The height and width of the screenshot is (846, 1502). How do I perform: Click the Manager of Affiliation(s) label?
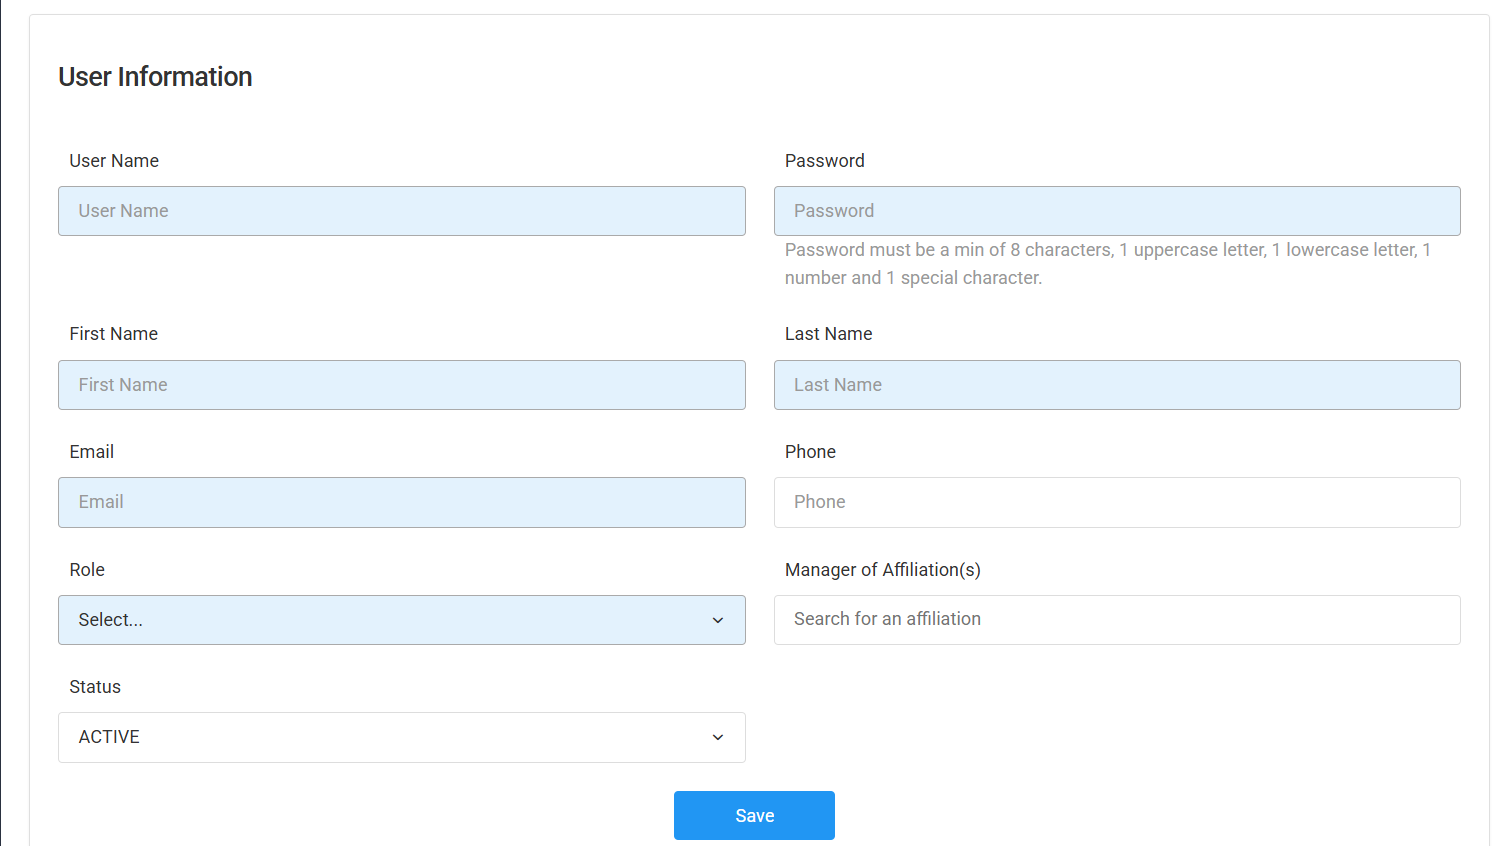pos(882,570)
